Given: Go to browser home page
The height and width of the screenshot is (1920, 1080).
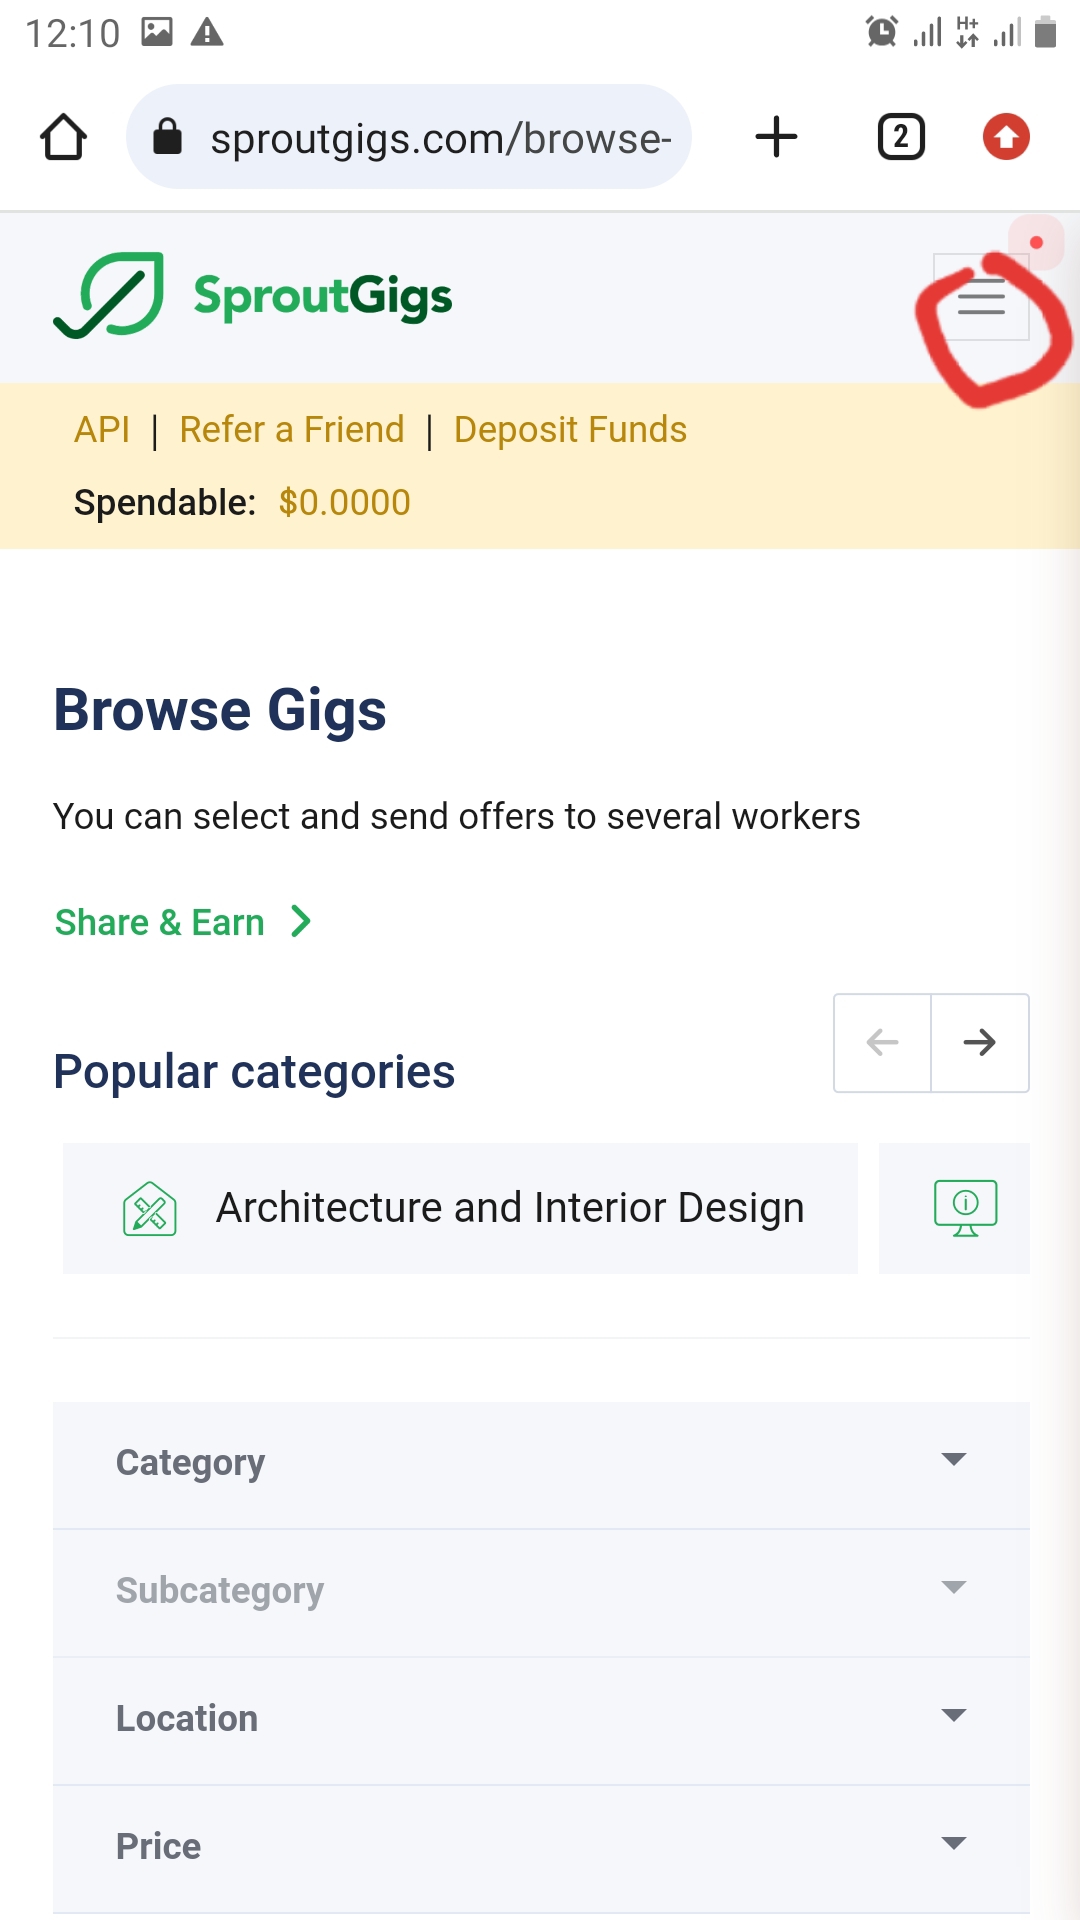Looking at the screenshot, I should tap(63, 137).
